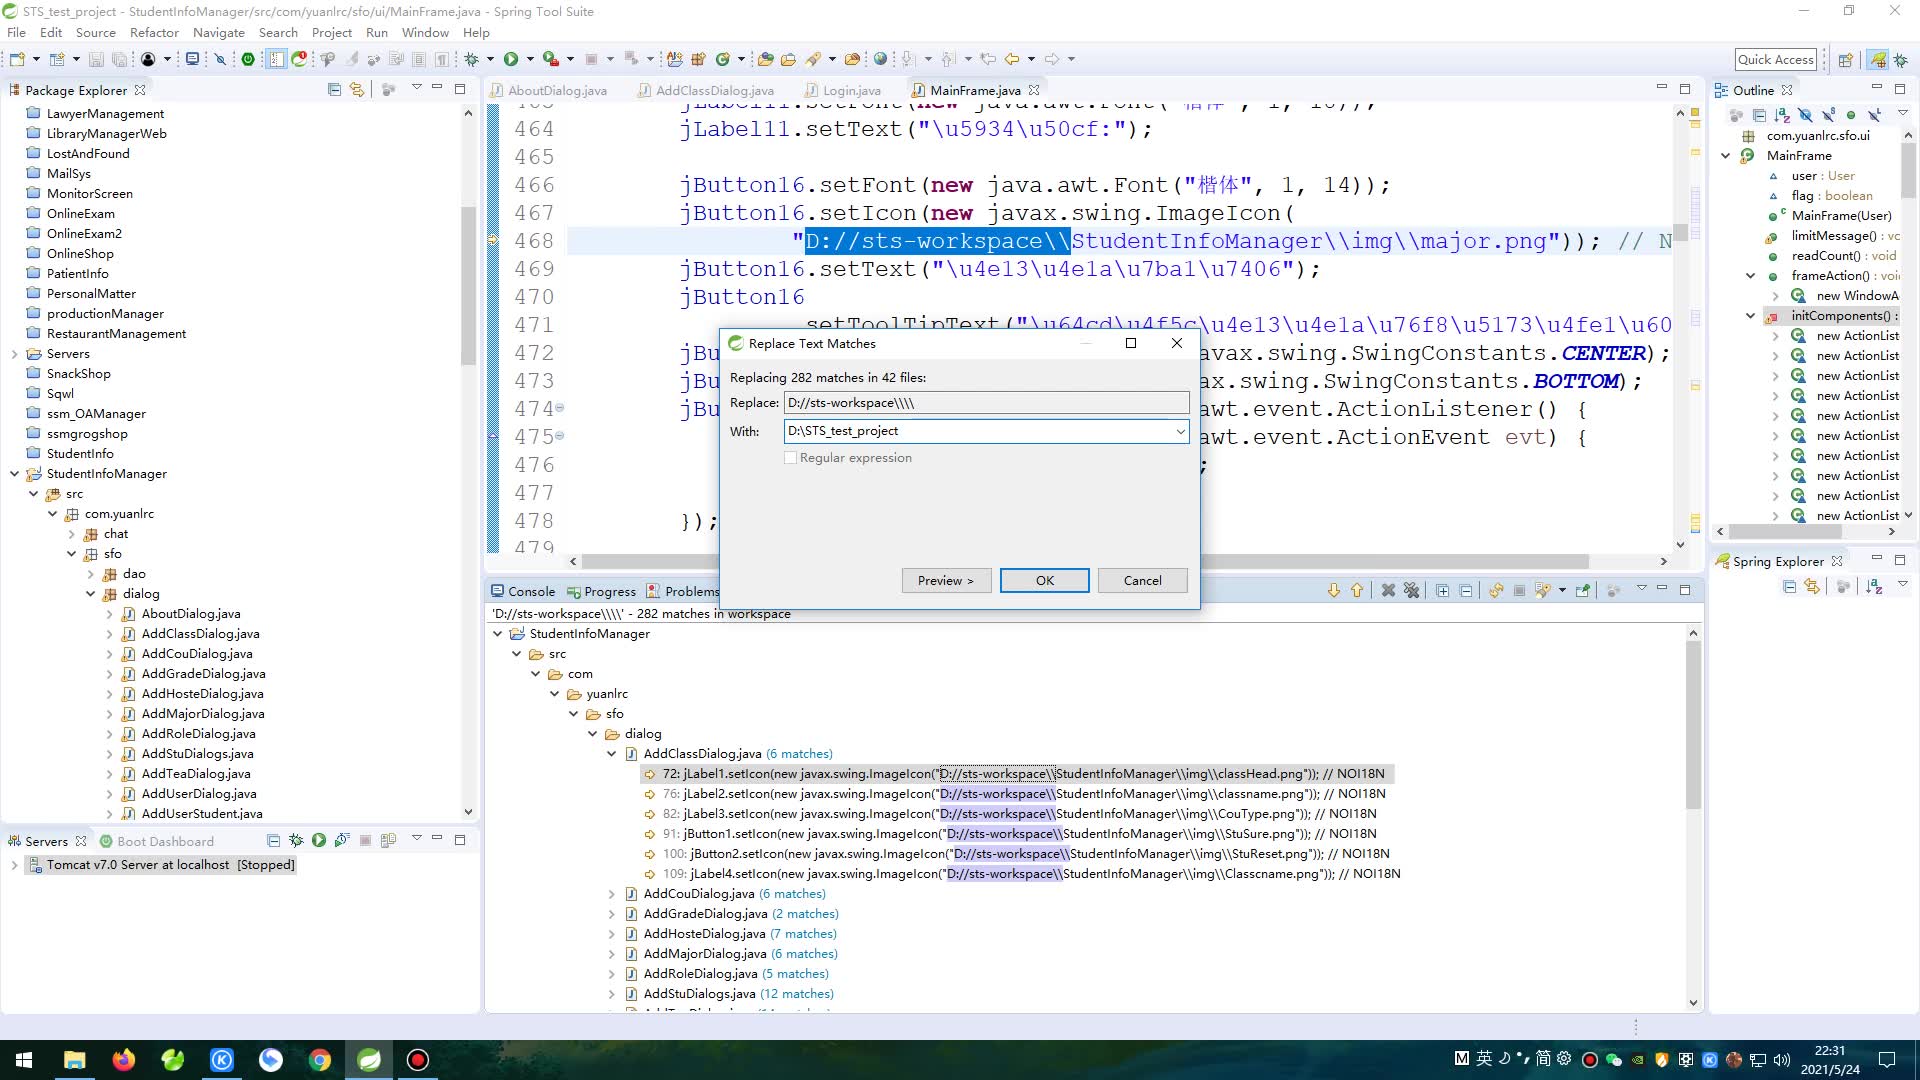The width and height of the screenshot is (1920, 1080).
Task: Collapse all search results icon
Action: (x=1465, y=590)
